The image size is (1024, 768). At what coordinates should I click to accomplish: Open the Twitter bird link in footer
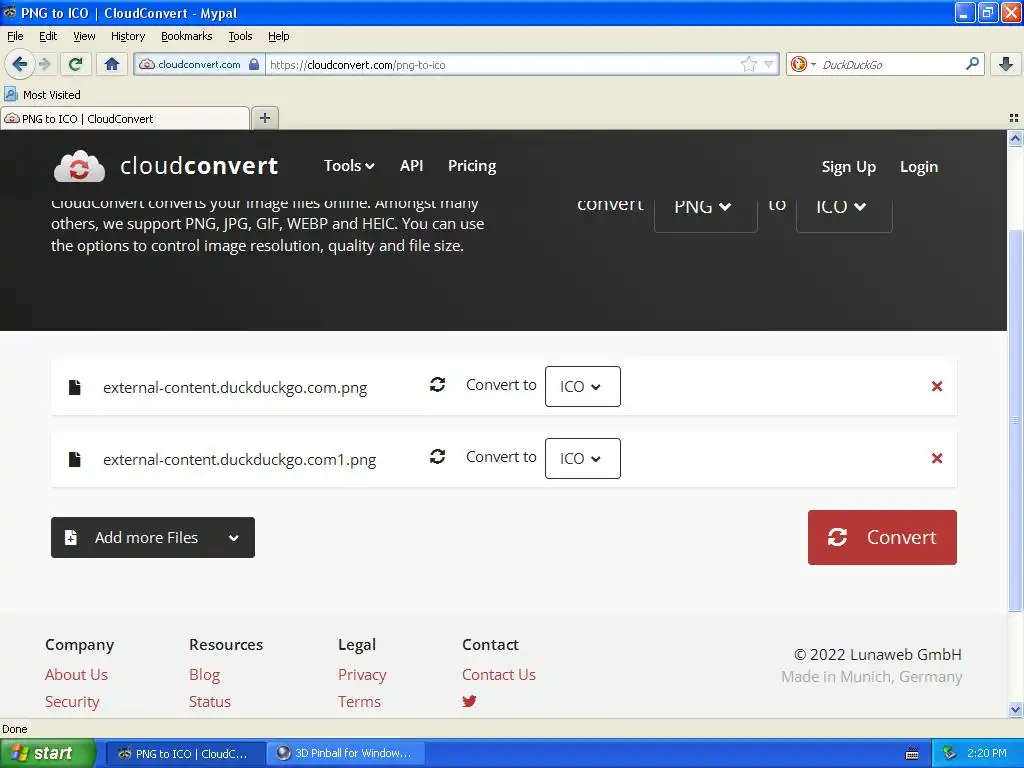pyautogui.click(x=469, y=701)
